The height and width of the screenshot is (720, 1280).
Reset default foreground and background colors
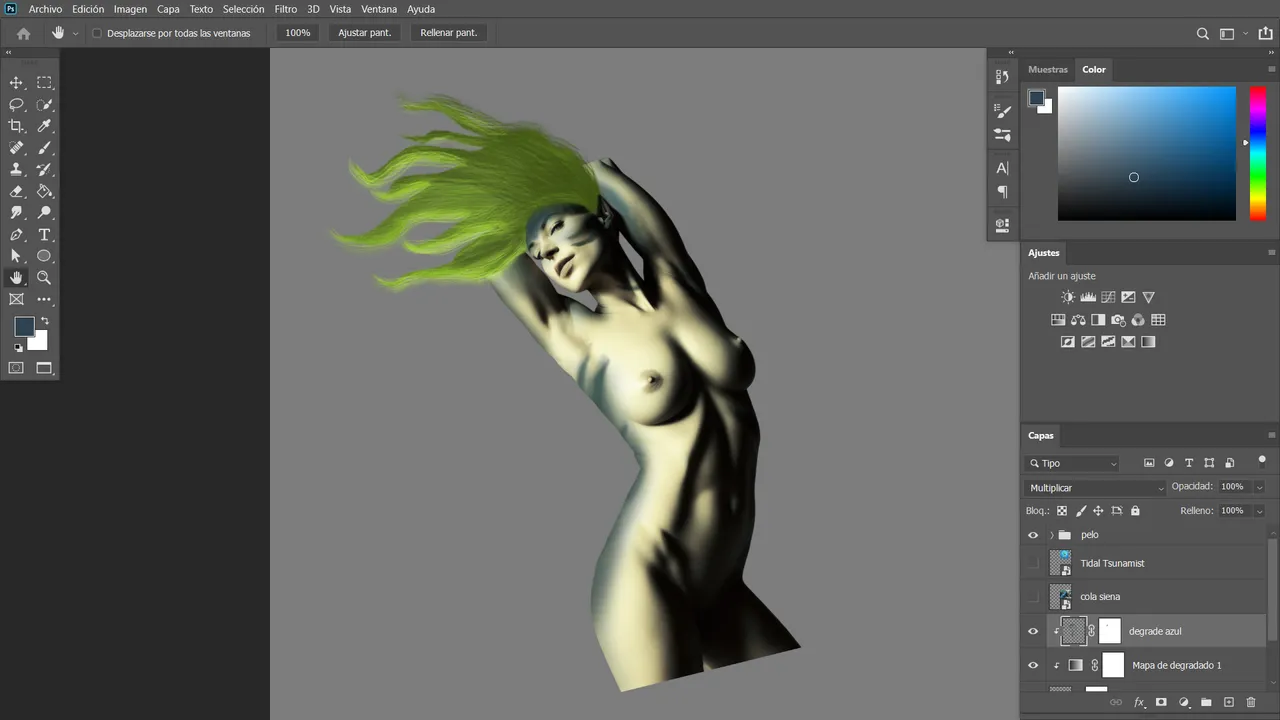coord(18,348)
